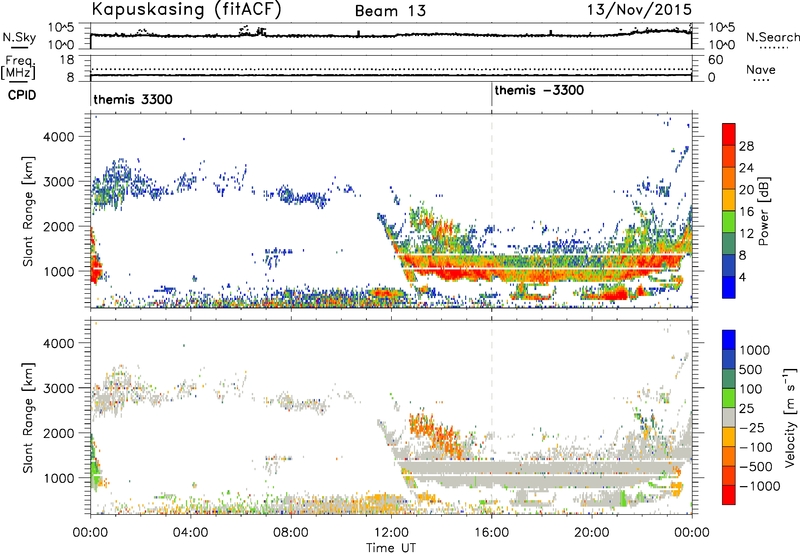The height and width of the screenshot is (554, 800).
Task: Click the '12:00' time tick label
Action: pyautogui.click(x=391, y=533)
